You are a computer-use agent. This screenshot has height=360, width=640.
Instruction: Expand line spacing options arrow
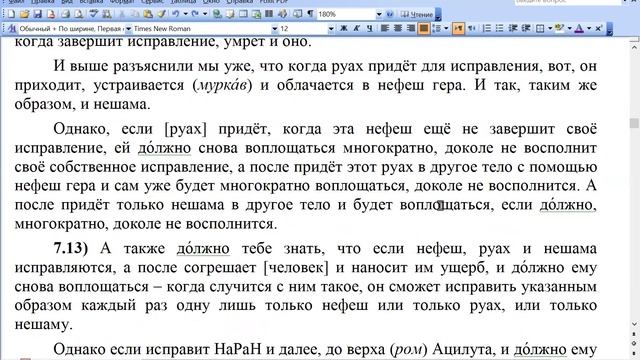(x=446, y=29)
